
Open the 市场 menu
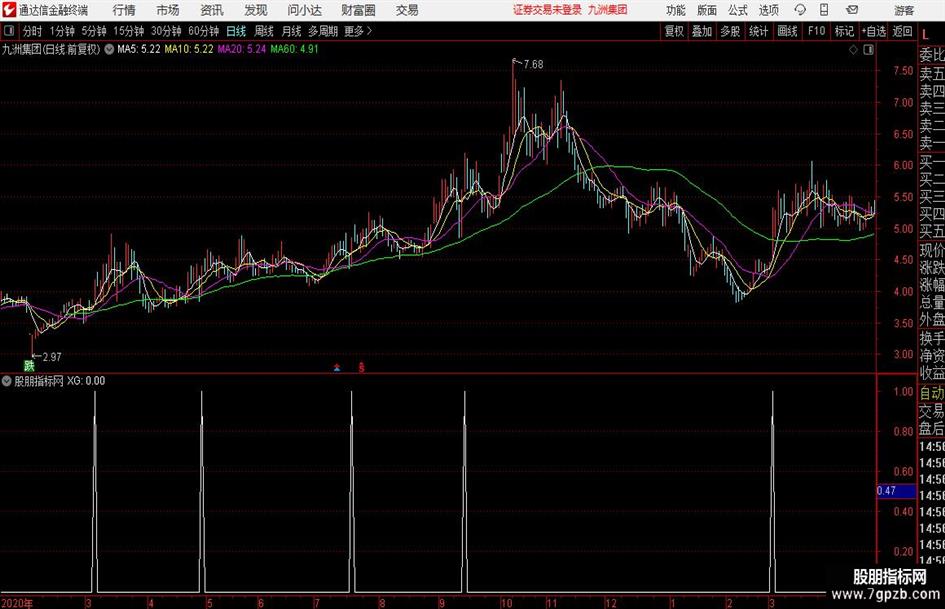(x=168, y=10)
